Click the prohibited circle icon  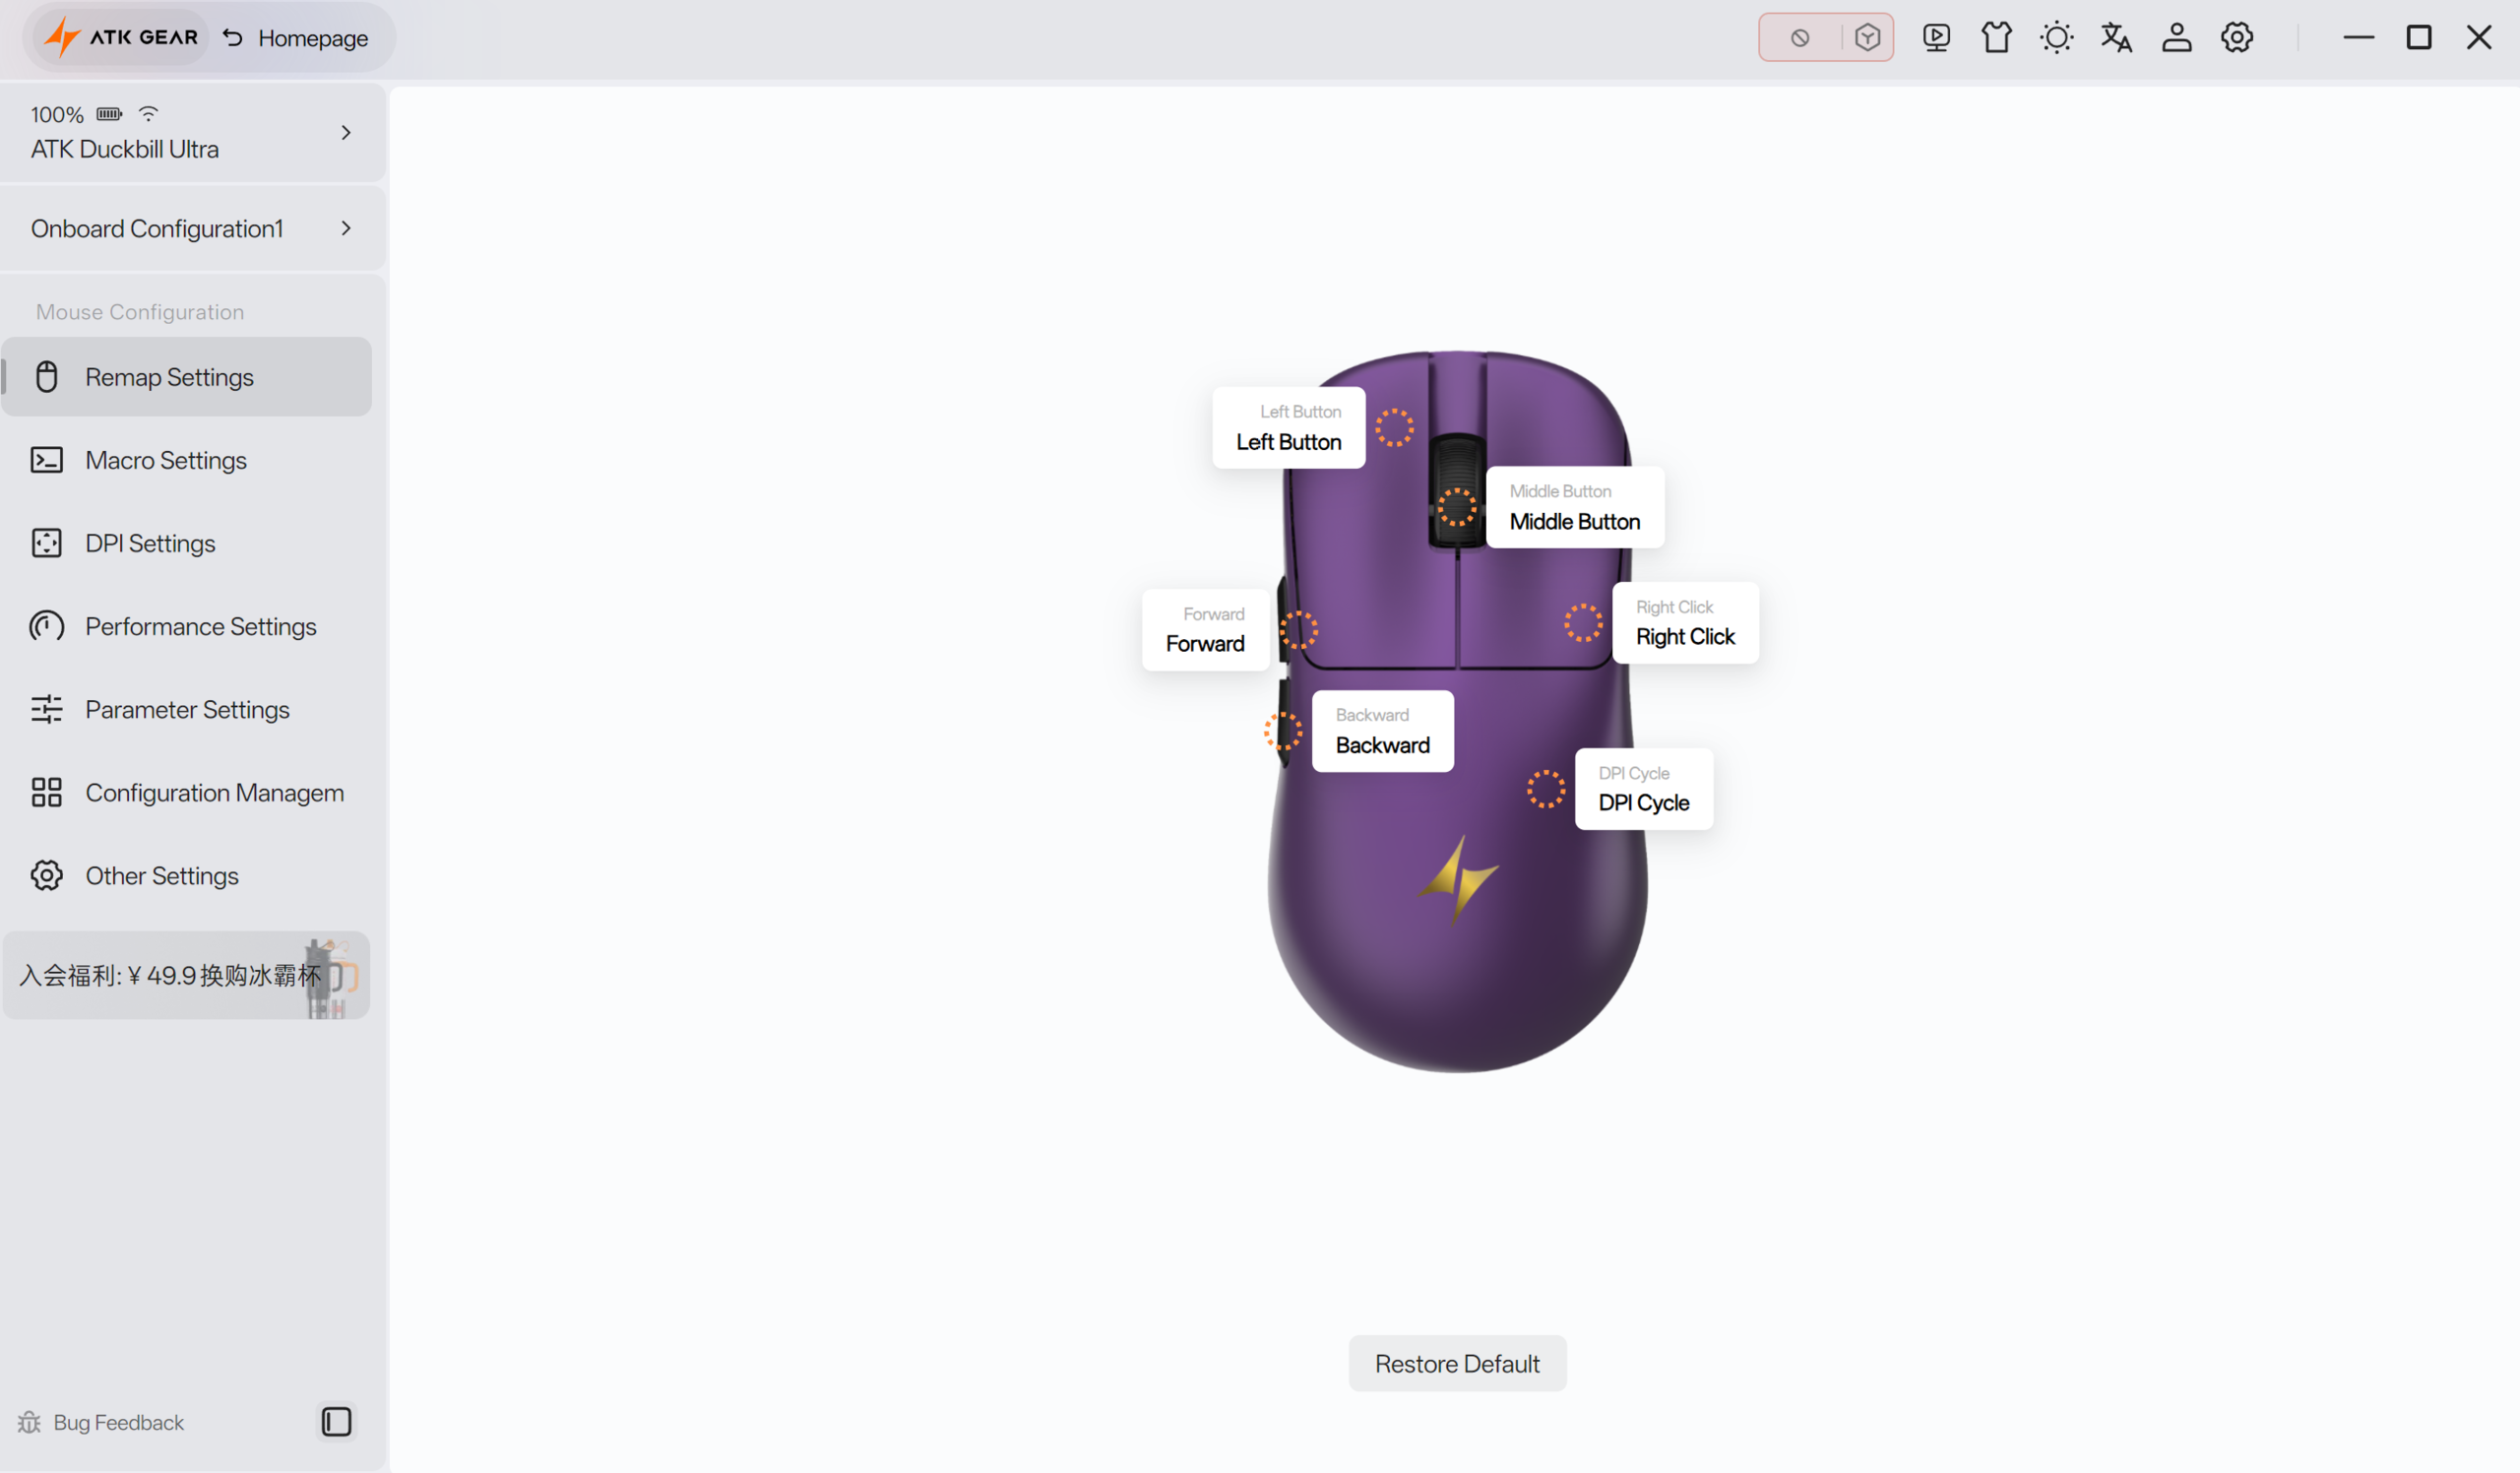pos(1799,38)
